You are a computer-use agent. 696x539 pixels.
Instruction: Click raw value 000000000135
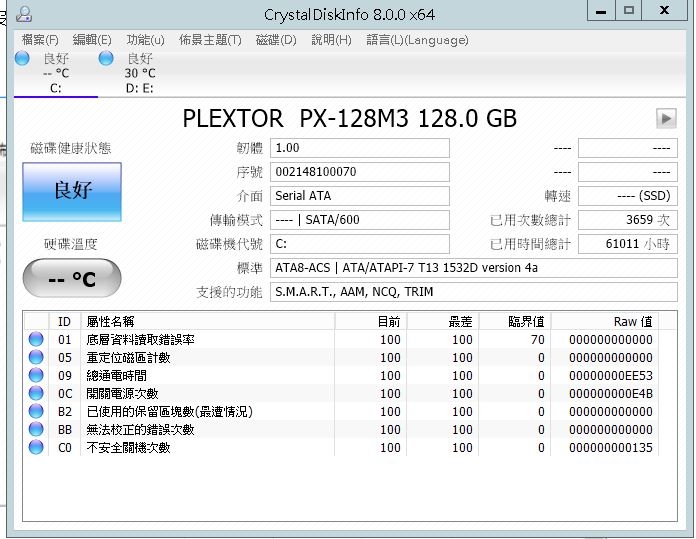[611, 448]
